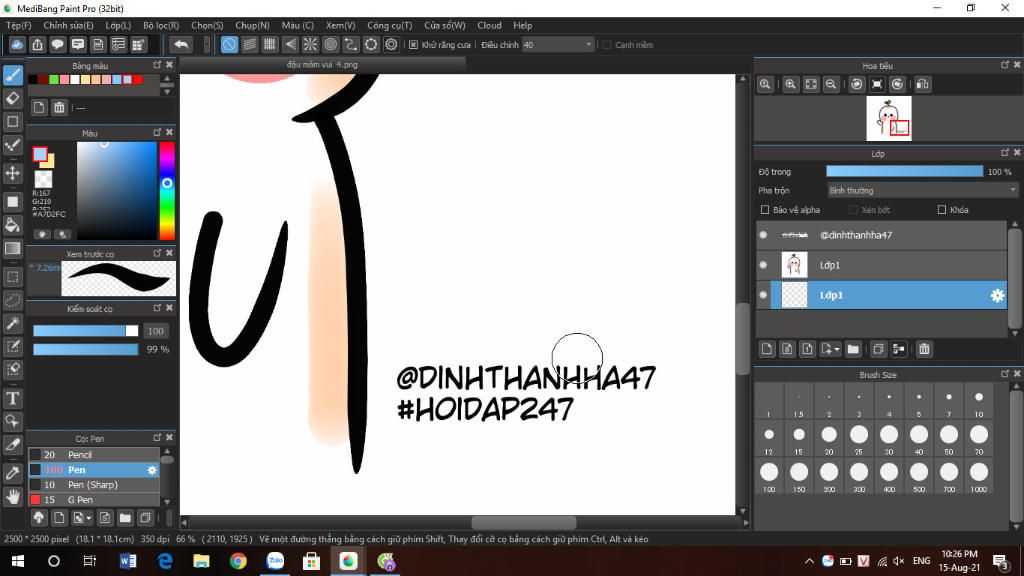Turn snap off with the blue icon

click(229, 44)
